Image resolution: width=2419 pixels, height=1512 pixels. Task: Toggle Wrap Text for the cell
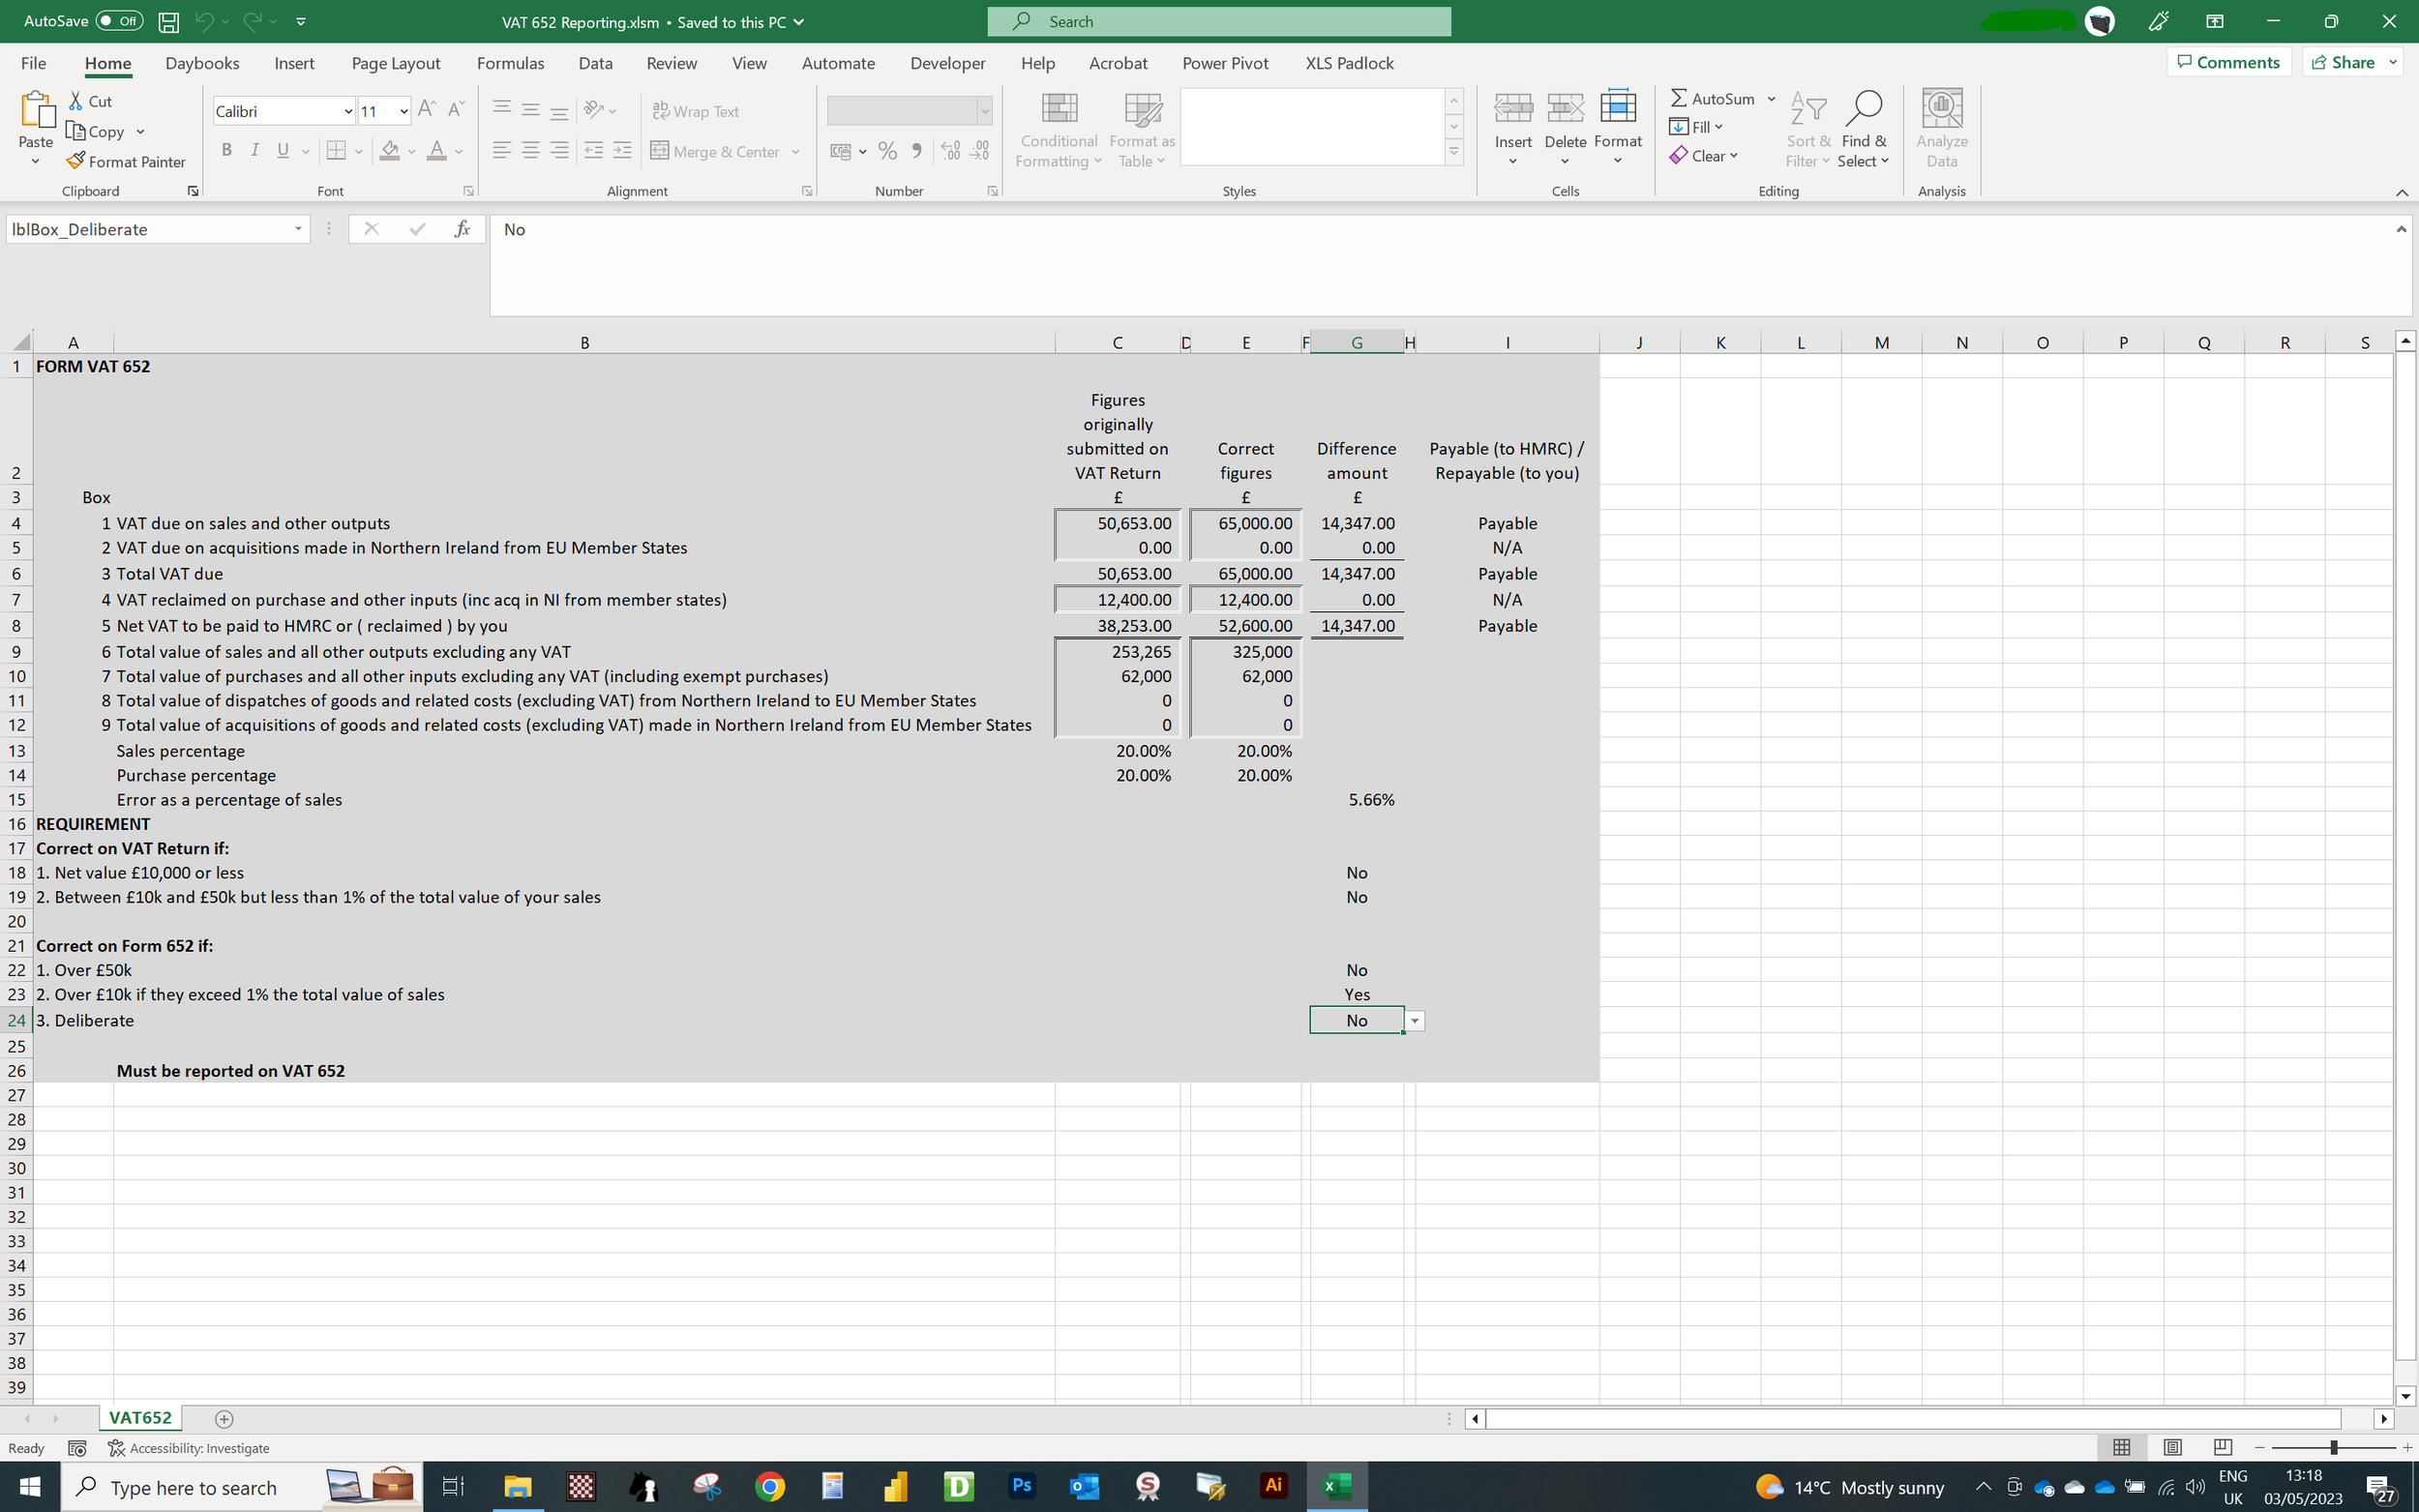click(x=697, y=111)
